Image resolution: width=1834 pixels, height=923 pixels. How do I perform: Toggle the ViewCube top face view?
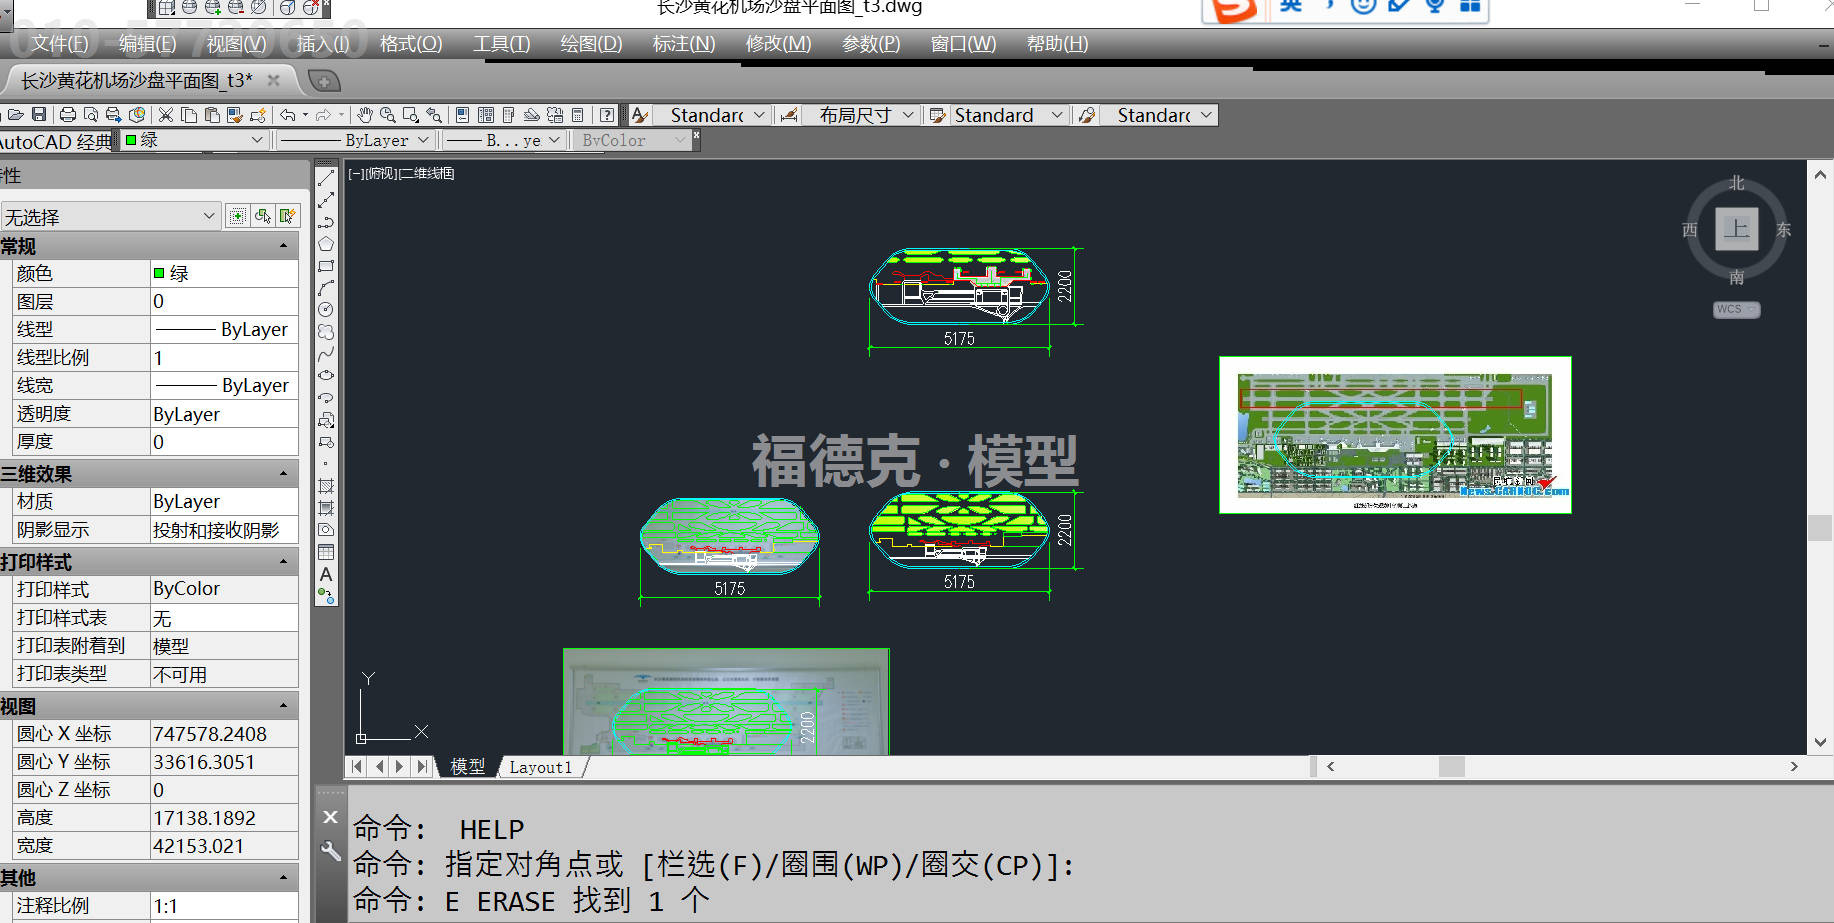(x=1736, y=229)
